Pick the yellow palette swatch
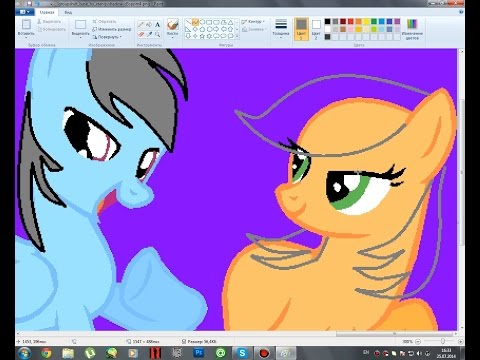The image size is (480, 360). (366, 22)
